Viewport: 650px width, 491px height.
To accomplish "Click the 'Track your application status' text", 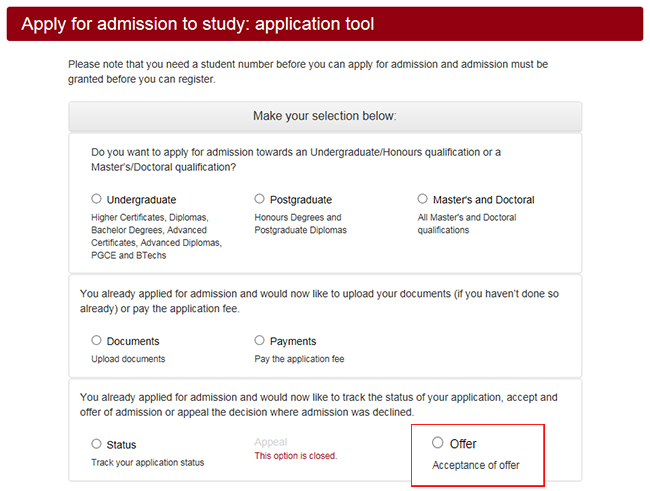I will [x=147, y=463].
